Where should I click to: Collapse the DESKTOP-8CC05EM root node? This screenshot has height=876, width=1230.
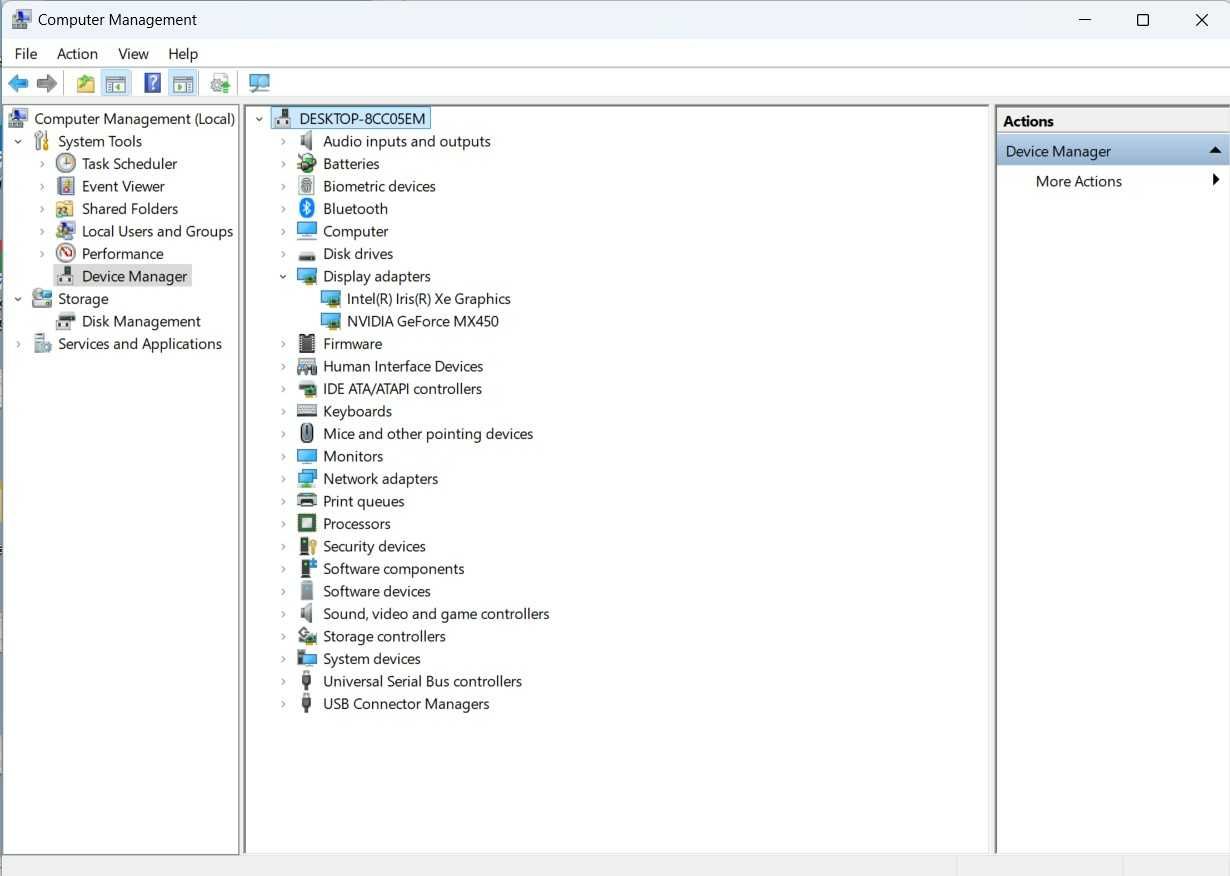(259, 118)
